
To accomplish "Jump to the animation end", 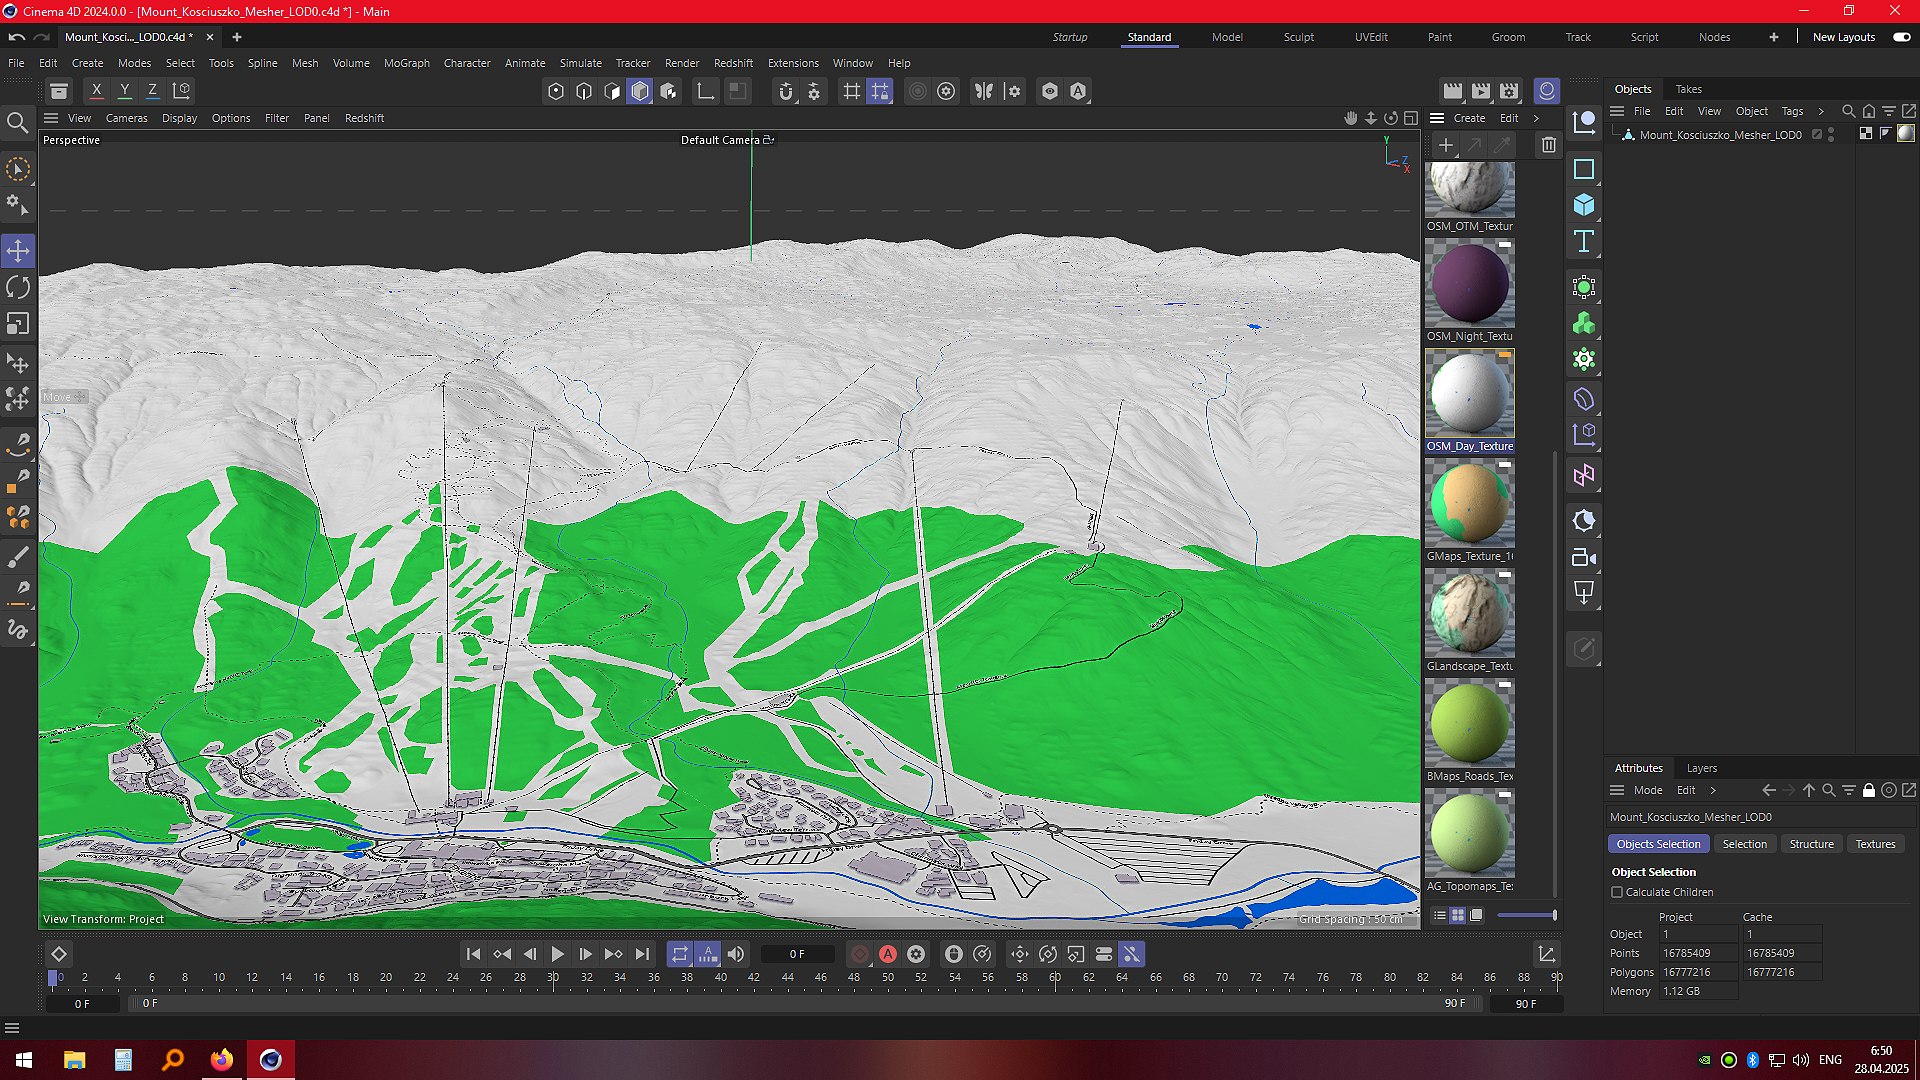I will 642,954.
